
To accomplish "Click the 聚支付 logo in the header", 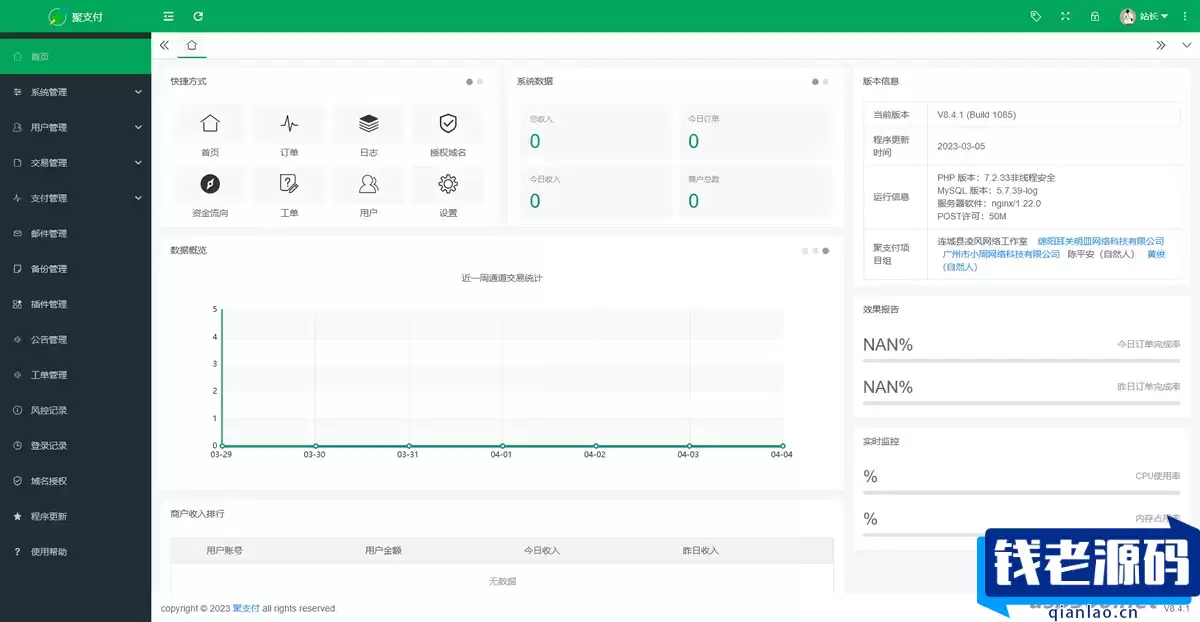I will (75, 17).
